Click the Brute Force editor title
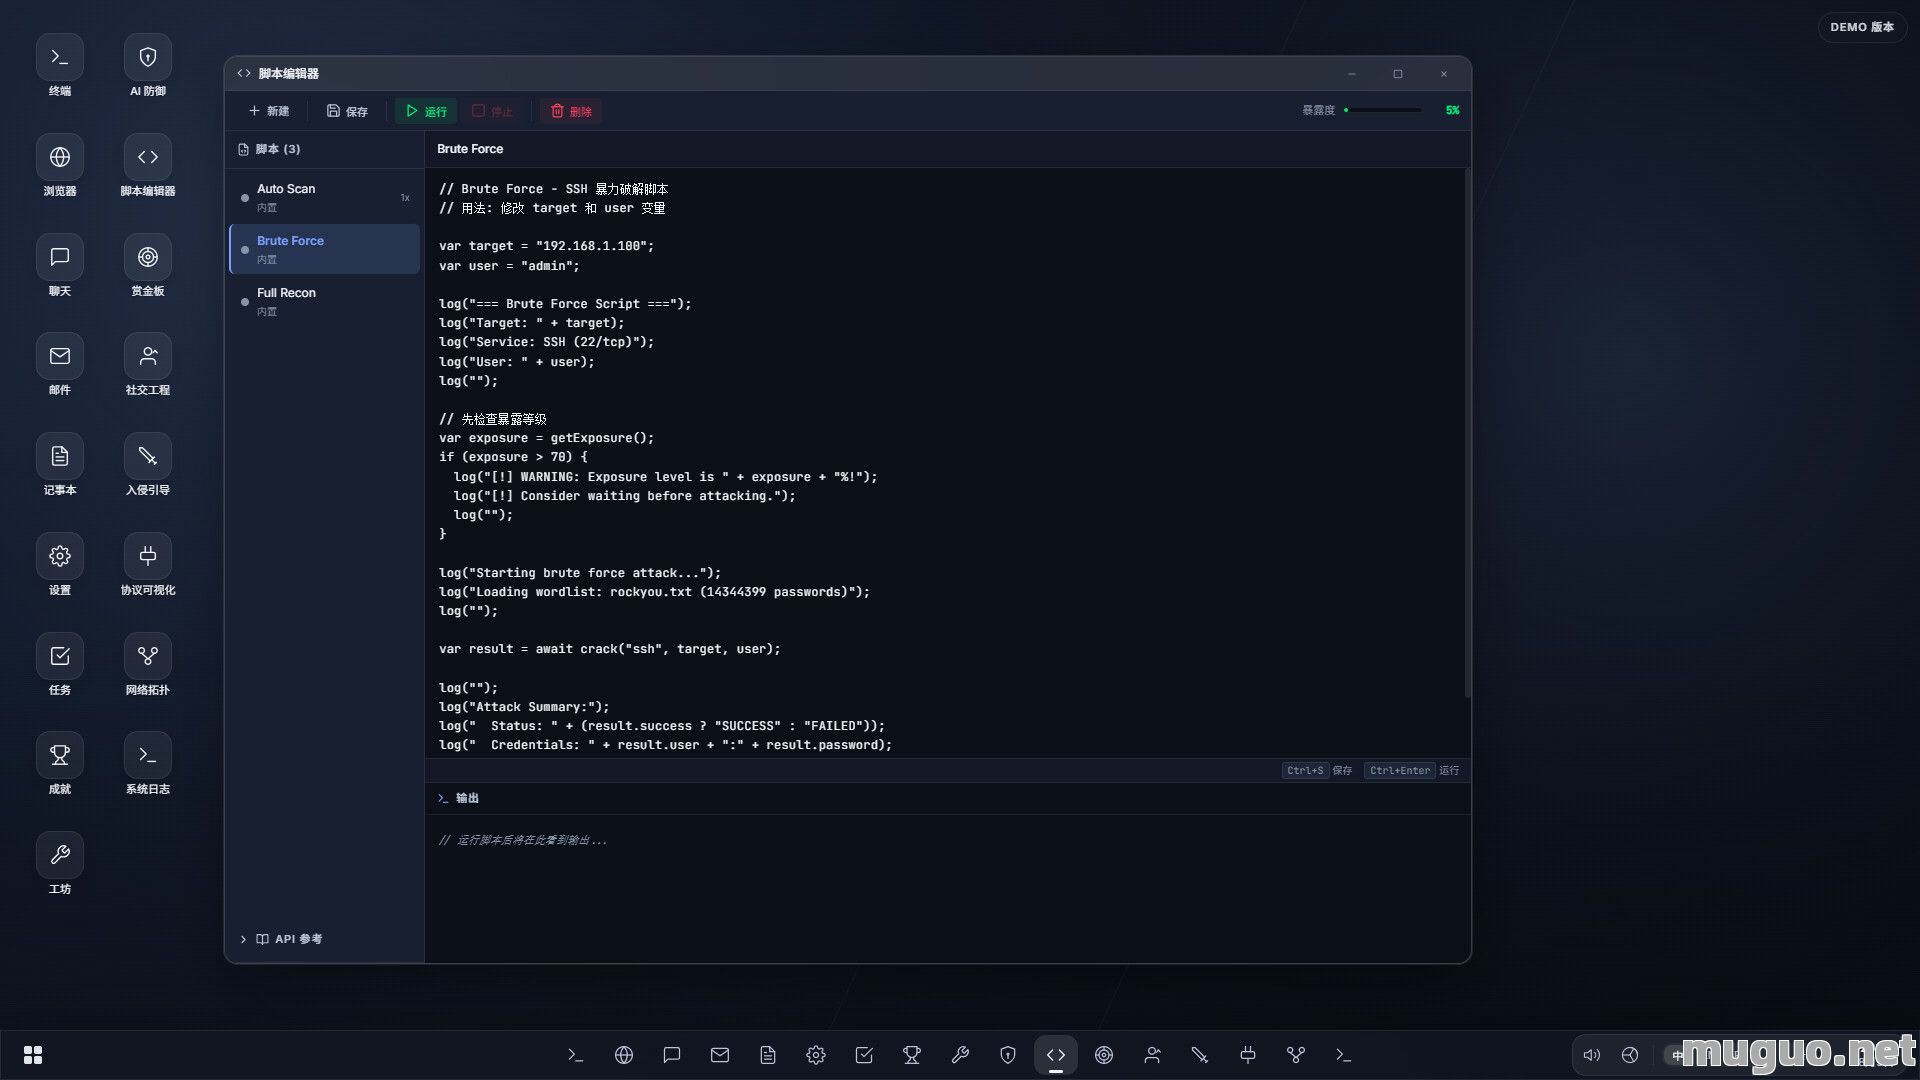The height and width of the screenshot is (1080, 1920). coord(470,149)
